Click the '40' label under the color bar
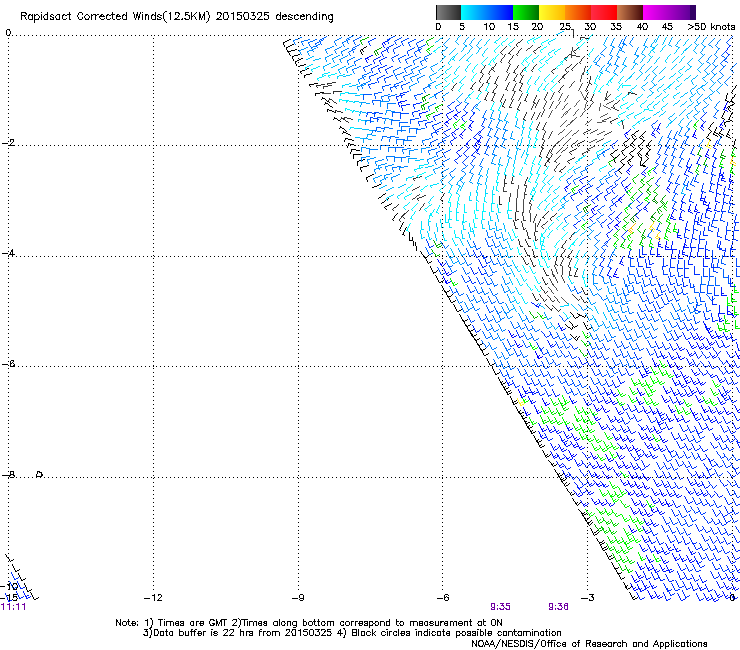The image size is (740, 650). [x=642, y=26]
